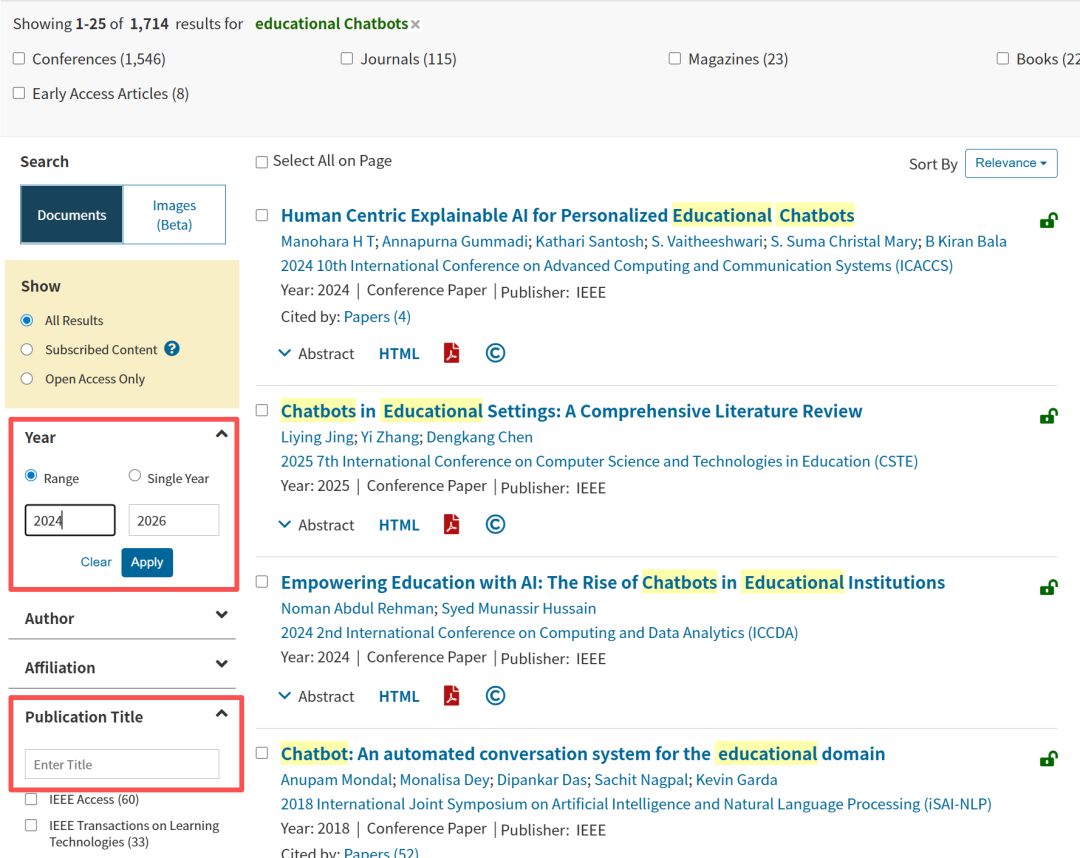The image size is (1080, 858).
Task: Click the Apply button for year range
Action: click(x=147, y=562)
